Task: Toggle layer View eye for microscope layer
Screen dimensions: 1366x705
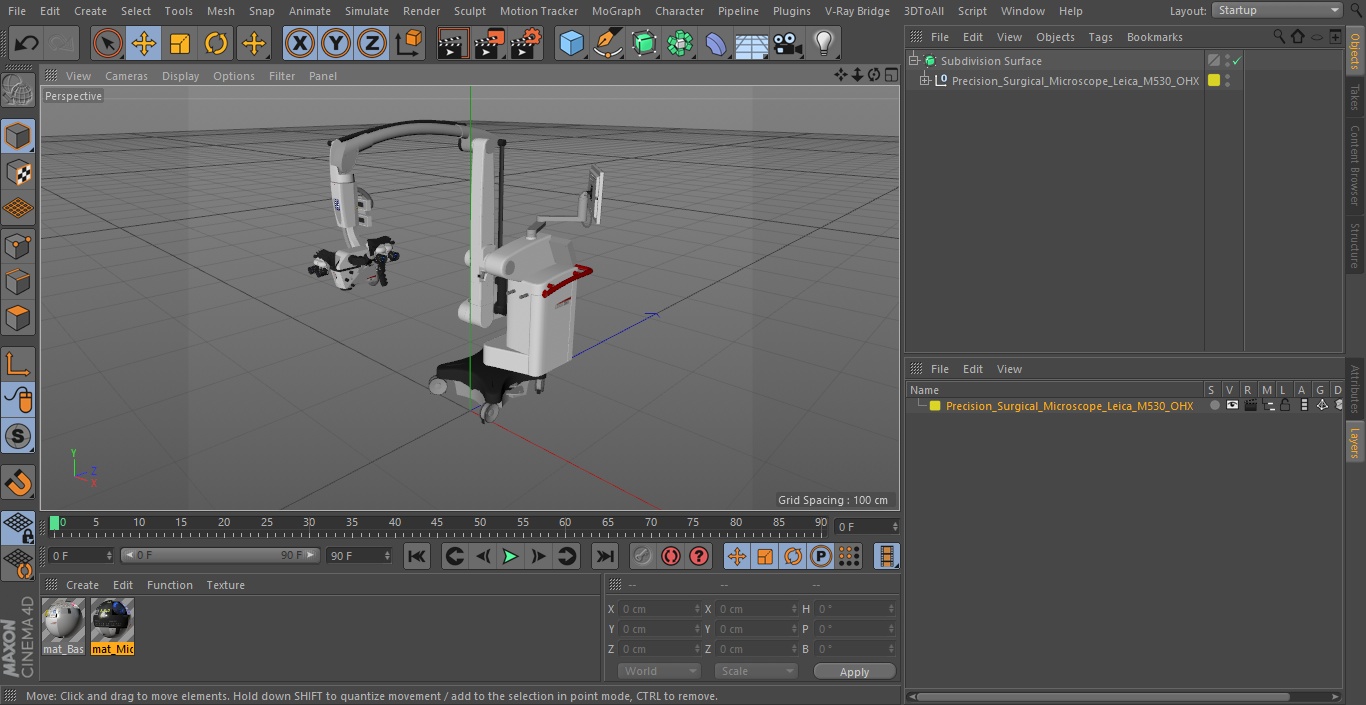Action: (x=1232, y=406)
